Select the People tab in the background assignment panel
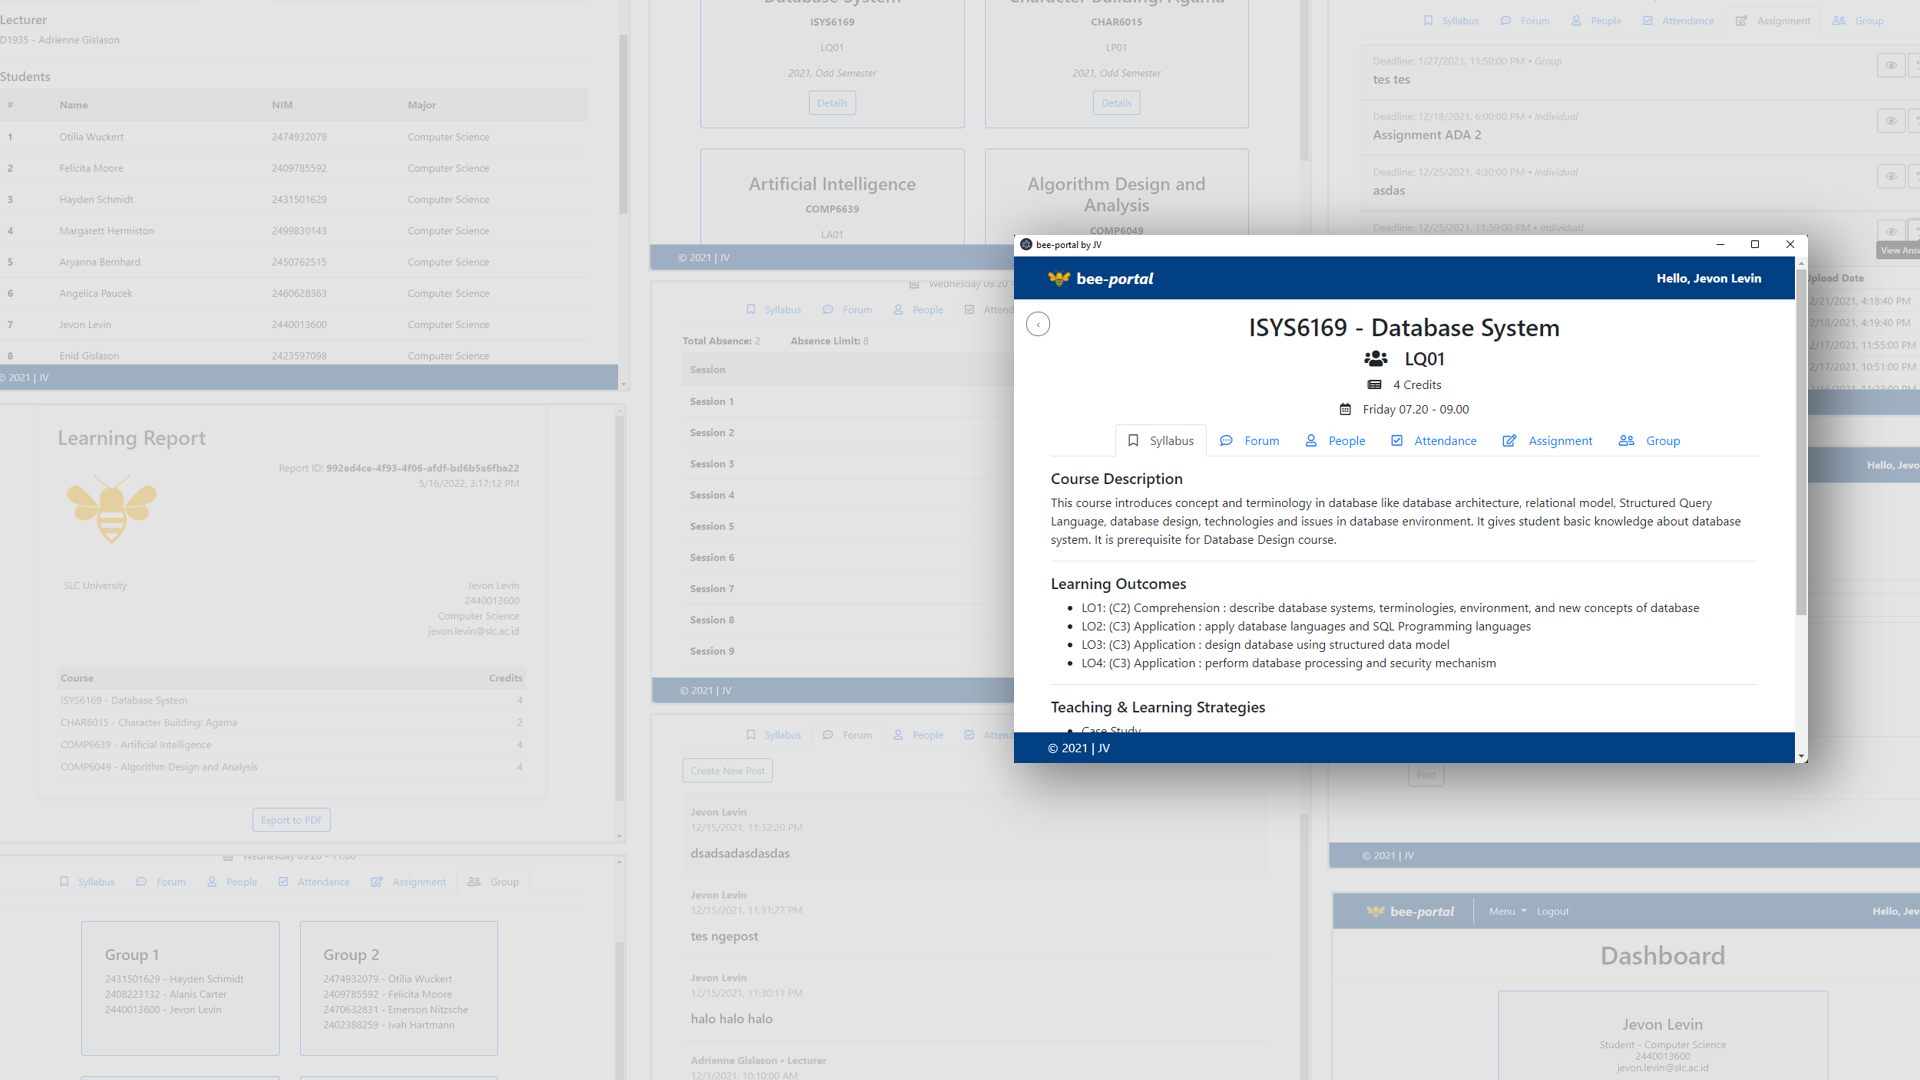The height and width of the screenshot is (1080, 1920). [x=1596, y=21]
